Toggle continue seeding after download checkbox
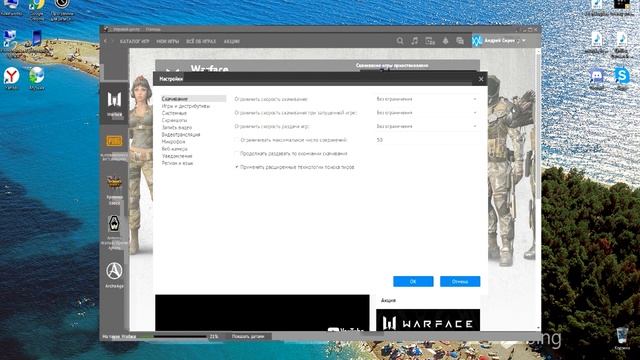 237,153
